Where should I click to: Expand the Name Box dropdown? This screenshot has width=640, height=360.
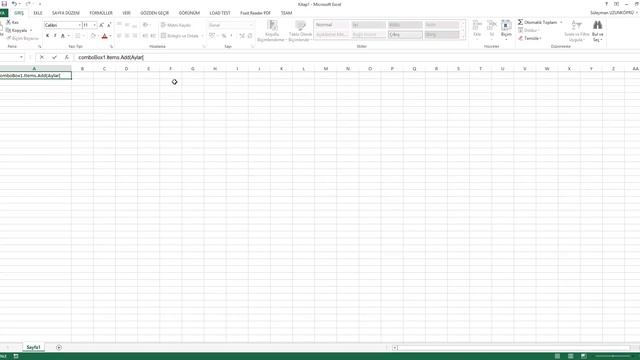21,58
